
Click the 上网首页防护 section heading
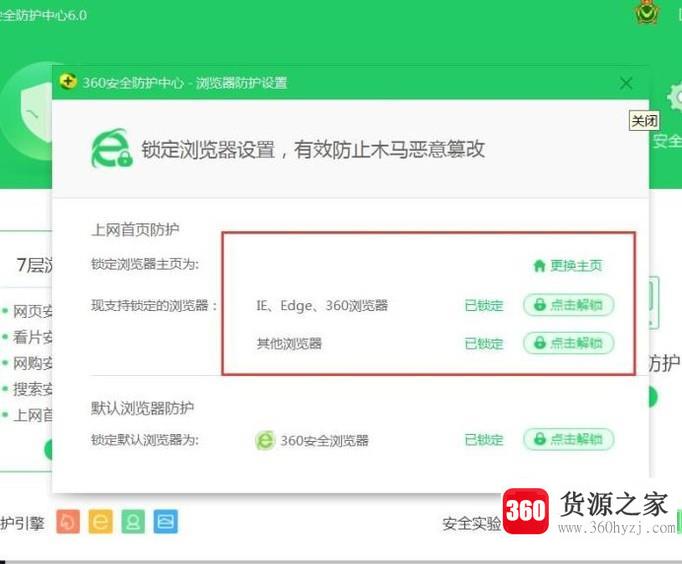[x=135, y=230]
